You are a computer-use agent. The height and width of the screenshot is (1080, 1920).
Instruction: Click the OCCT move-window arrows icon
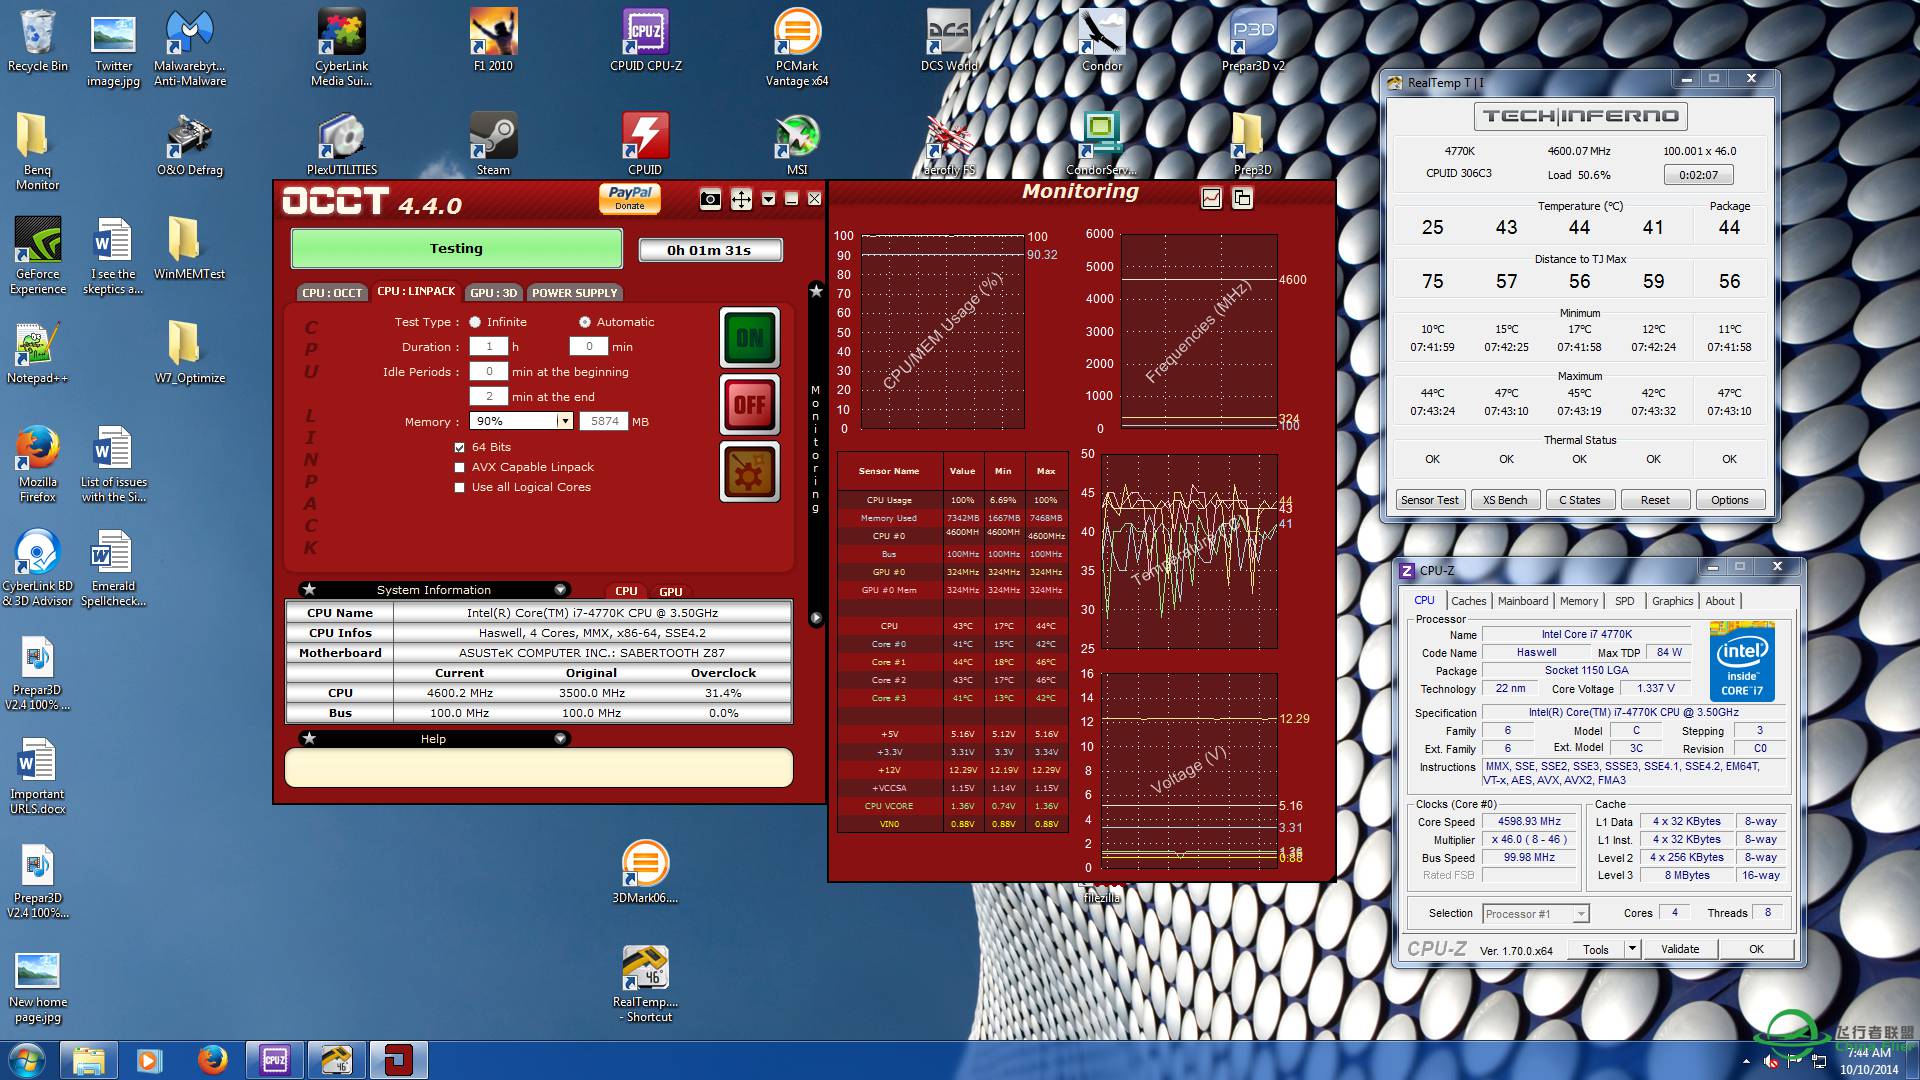[x=741, y=199]
